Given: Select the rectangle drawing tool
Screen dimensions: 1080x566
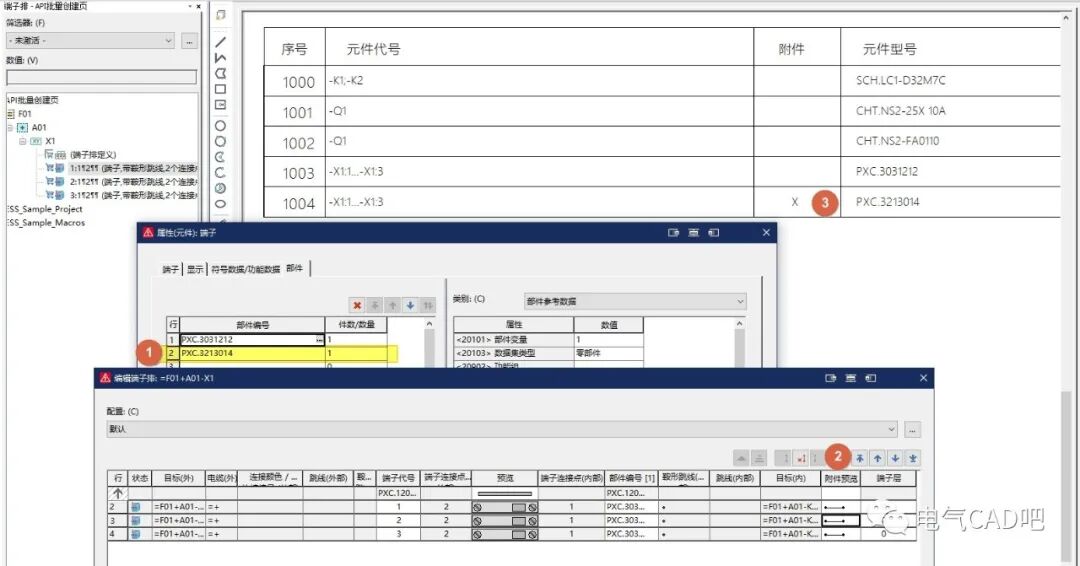Looking at the screenshot, I should tap(220, 89).
